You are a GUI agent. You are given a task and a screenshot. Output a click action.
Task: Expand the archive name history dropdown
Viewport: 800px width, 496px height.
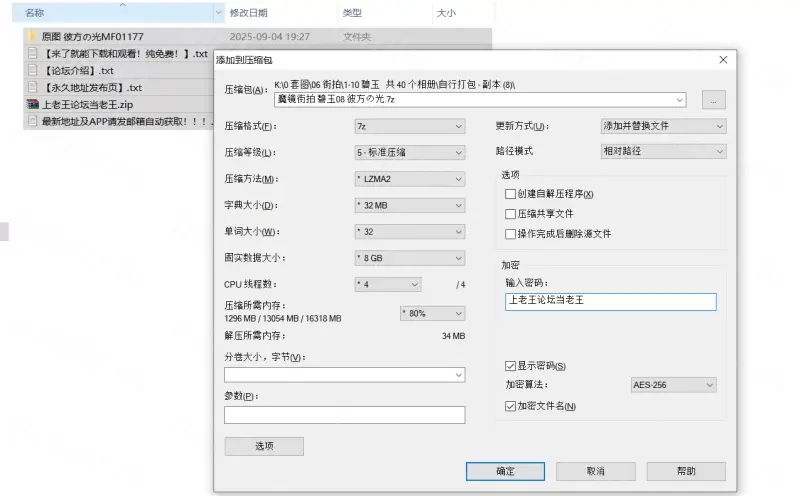pos(679,100)
